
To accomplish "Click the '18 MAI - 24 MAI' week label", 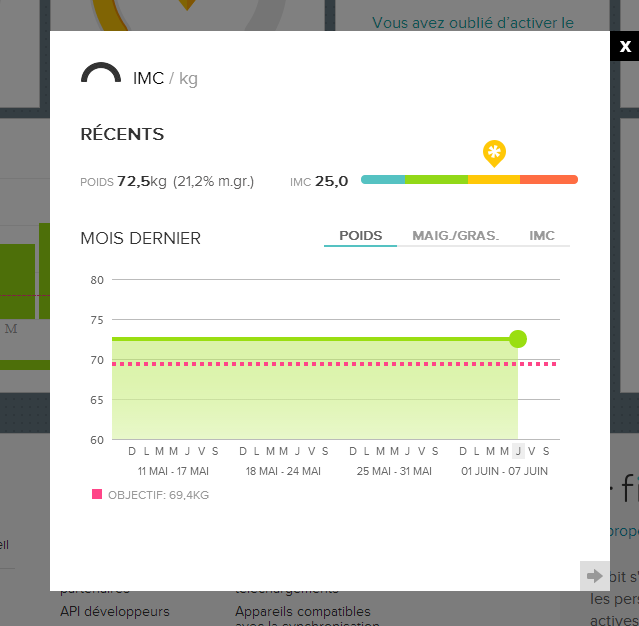I will pyautogui.click(x=283, y=471).
